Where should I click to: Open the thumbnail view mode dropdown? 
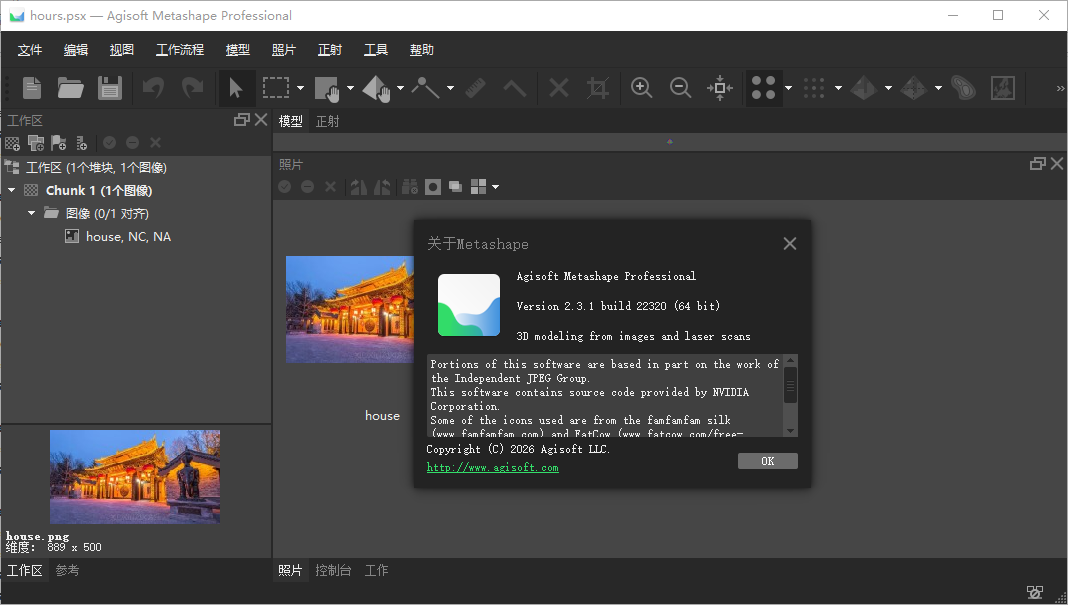pos(495,187)
